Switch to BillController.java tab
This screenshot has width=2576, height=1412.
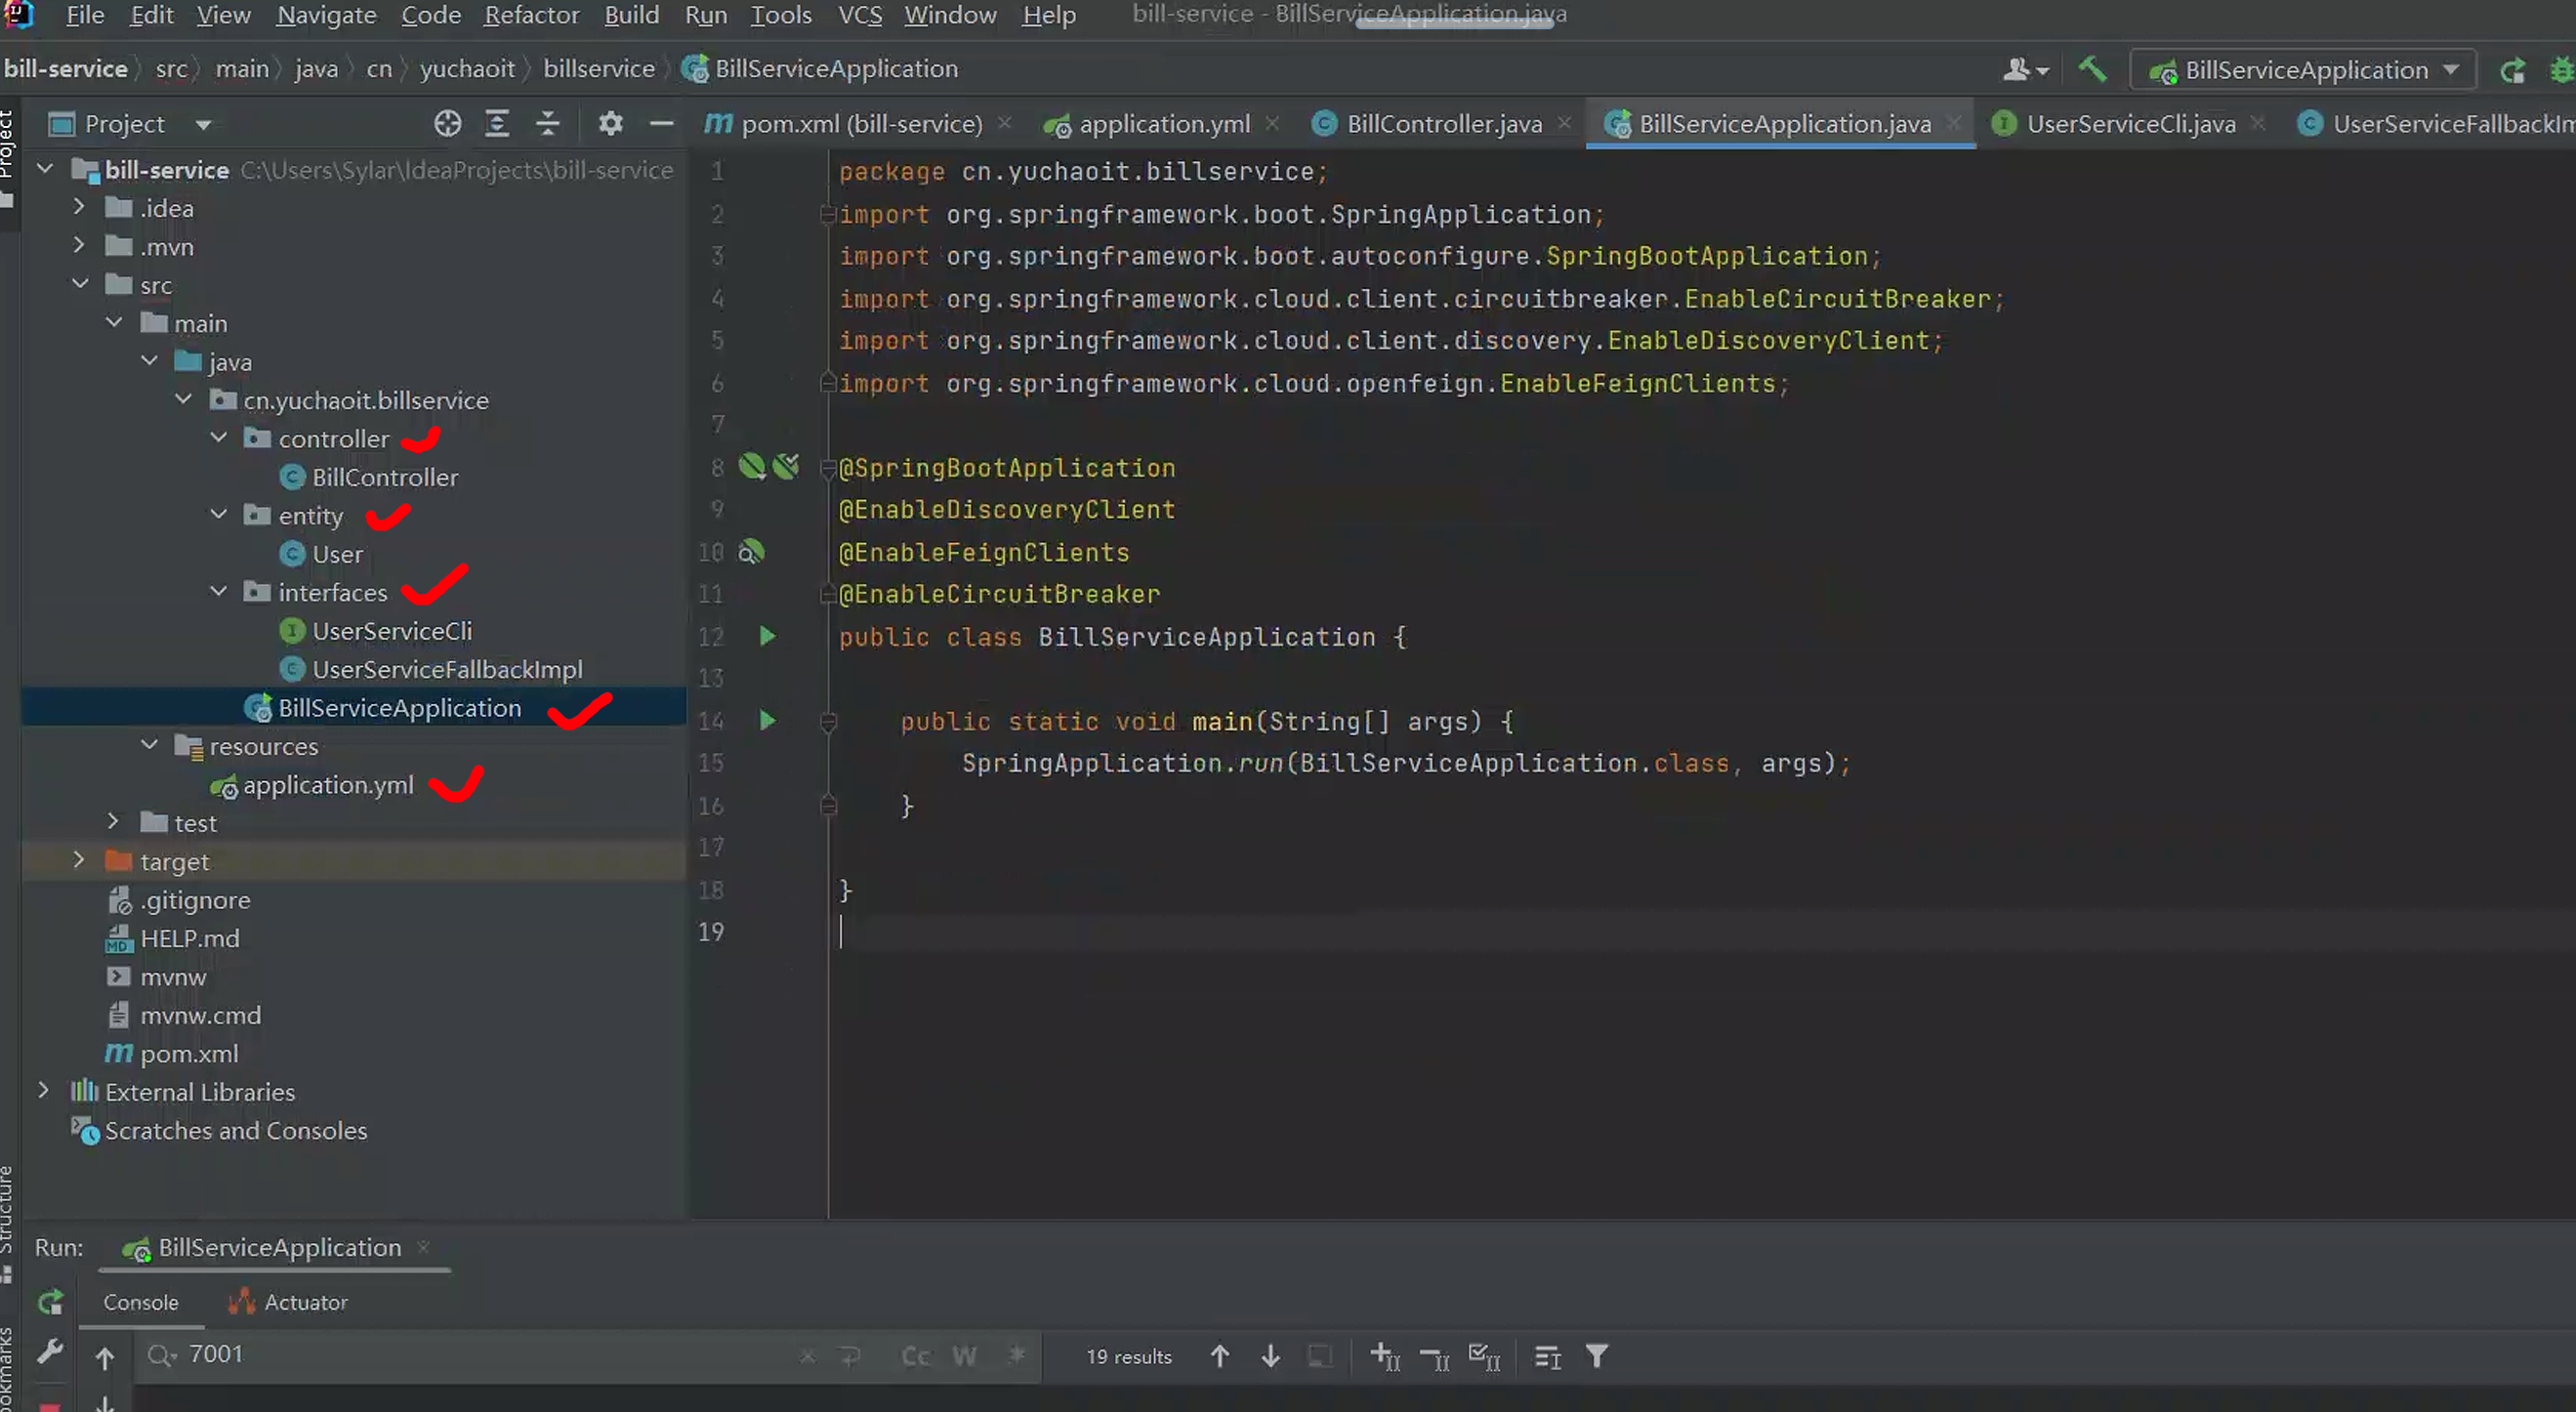click(x=1442, y=123)
